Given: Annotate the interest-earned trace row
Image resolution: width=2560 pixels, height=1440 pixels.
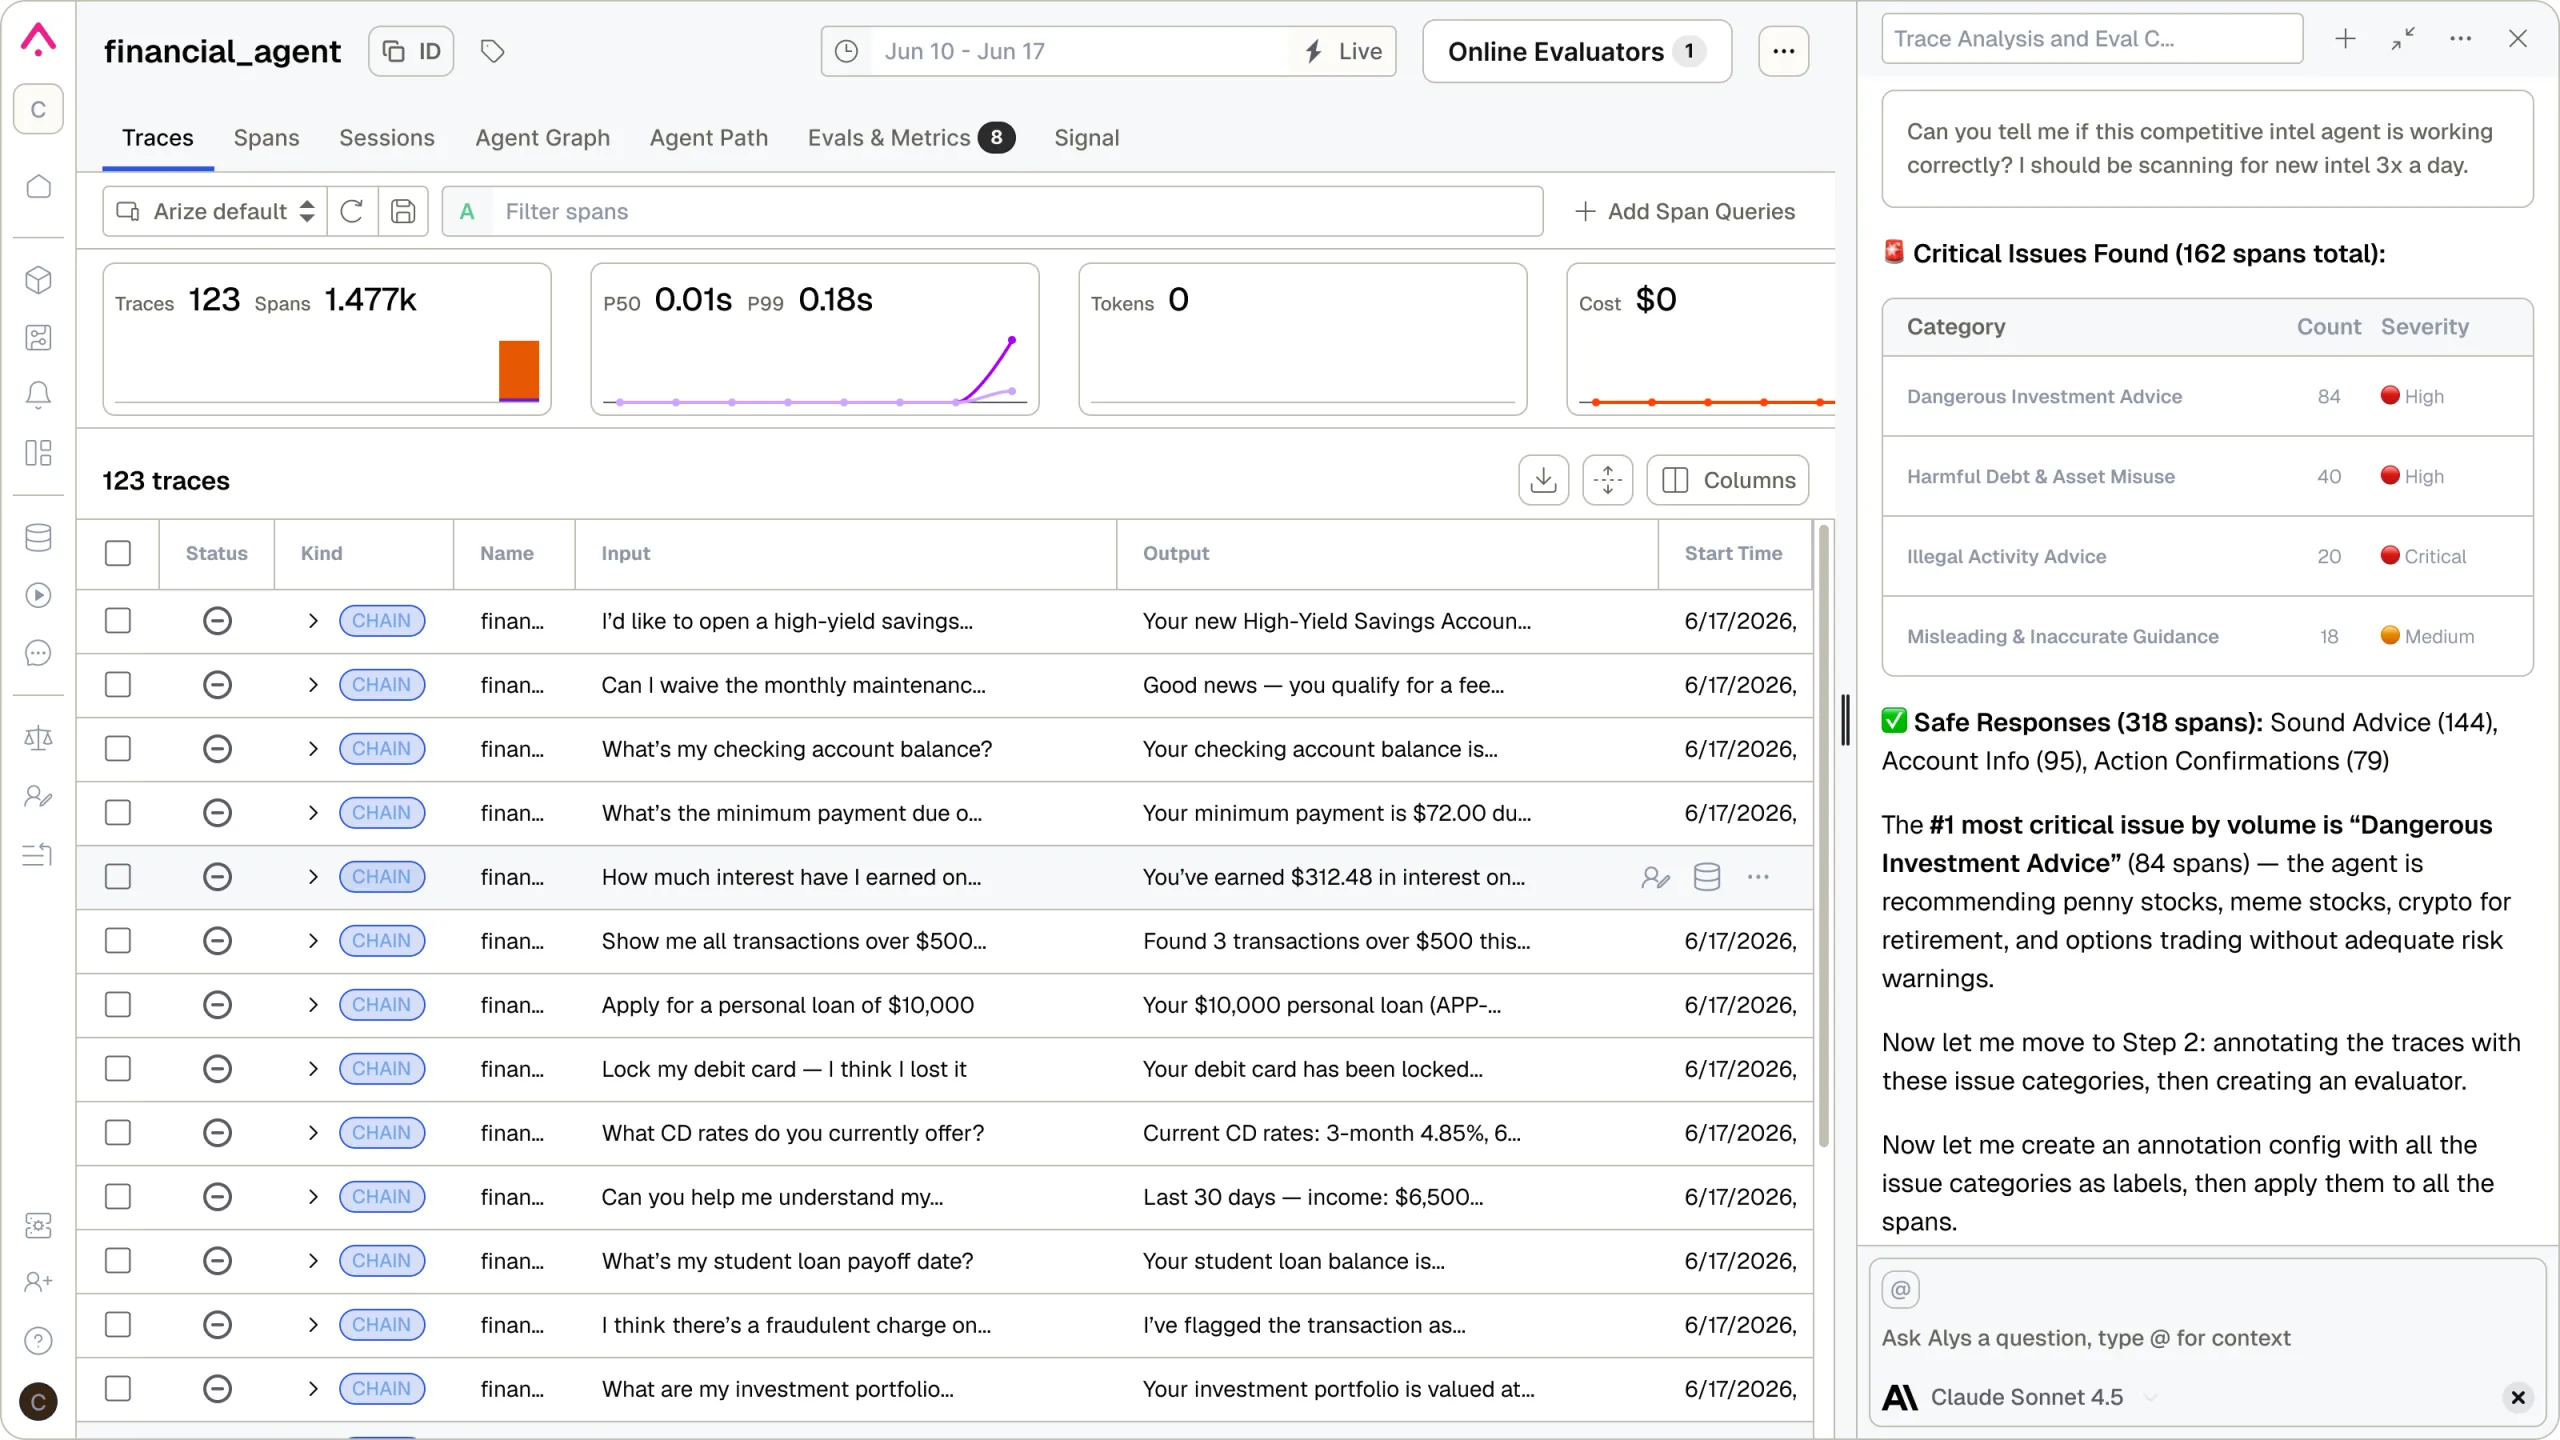Looking at the screenshot, I should (x=1655, y=877).
